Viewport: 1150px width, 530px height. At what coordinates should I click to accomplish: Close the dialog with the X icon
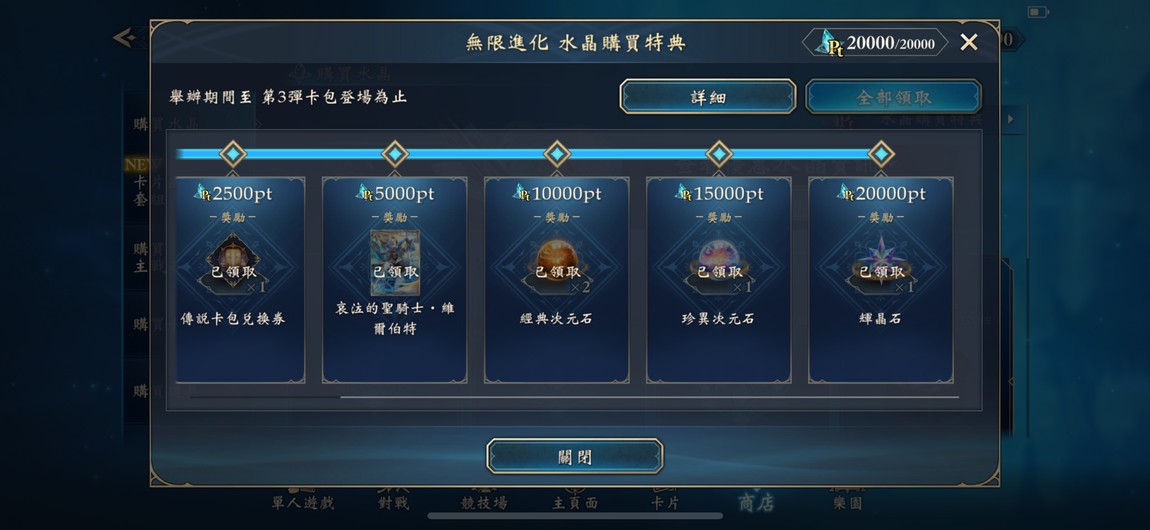tap(969, 43)
